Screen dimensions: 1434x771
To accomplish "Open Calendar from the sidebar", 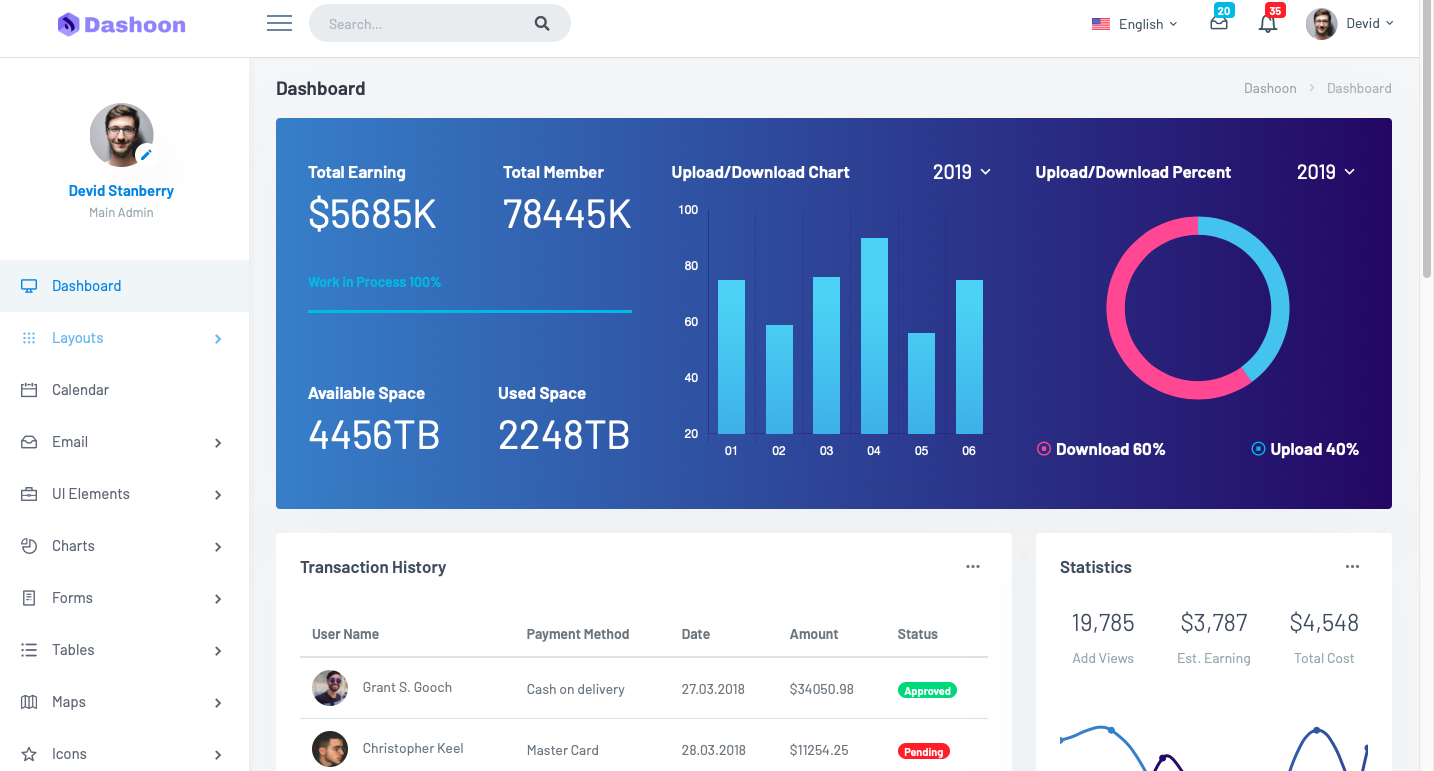I will [x=80, y=390].
